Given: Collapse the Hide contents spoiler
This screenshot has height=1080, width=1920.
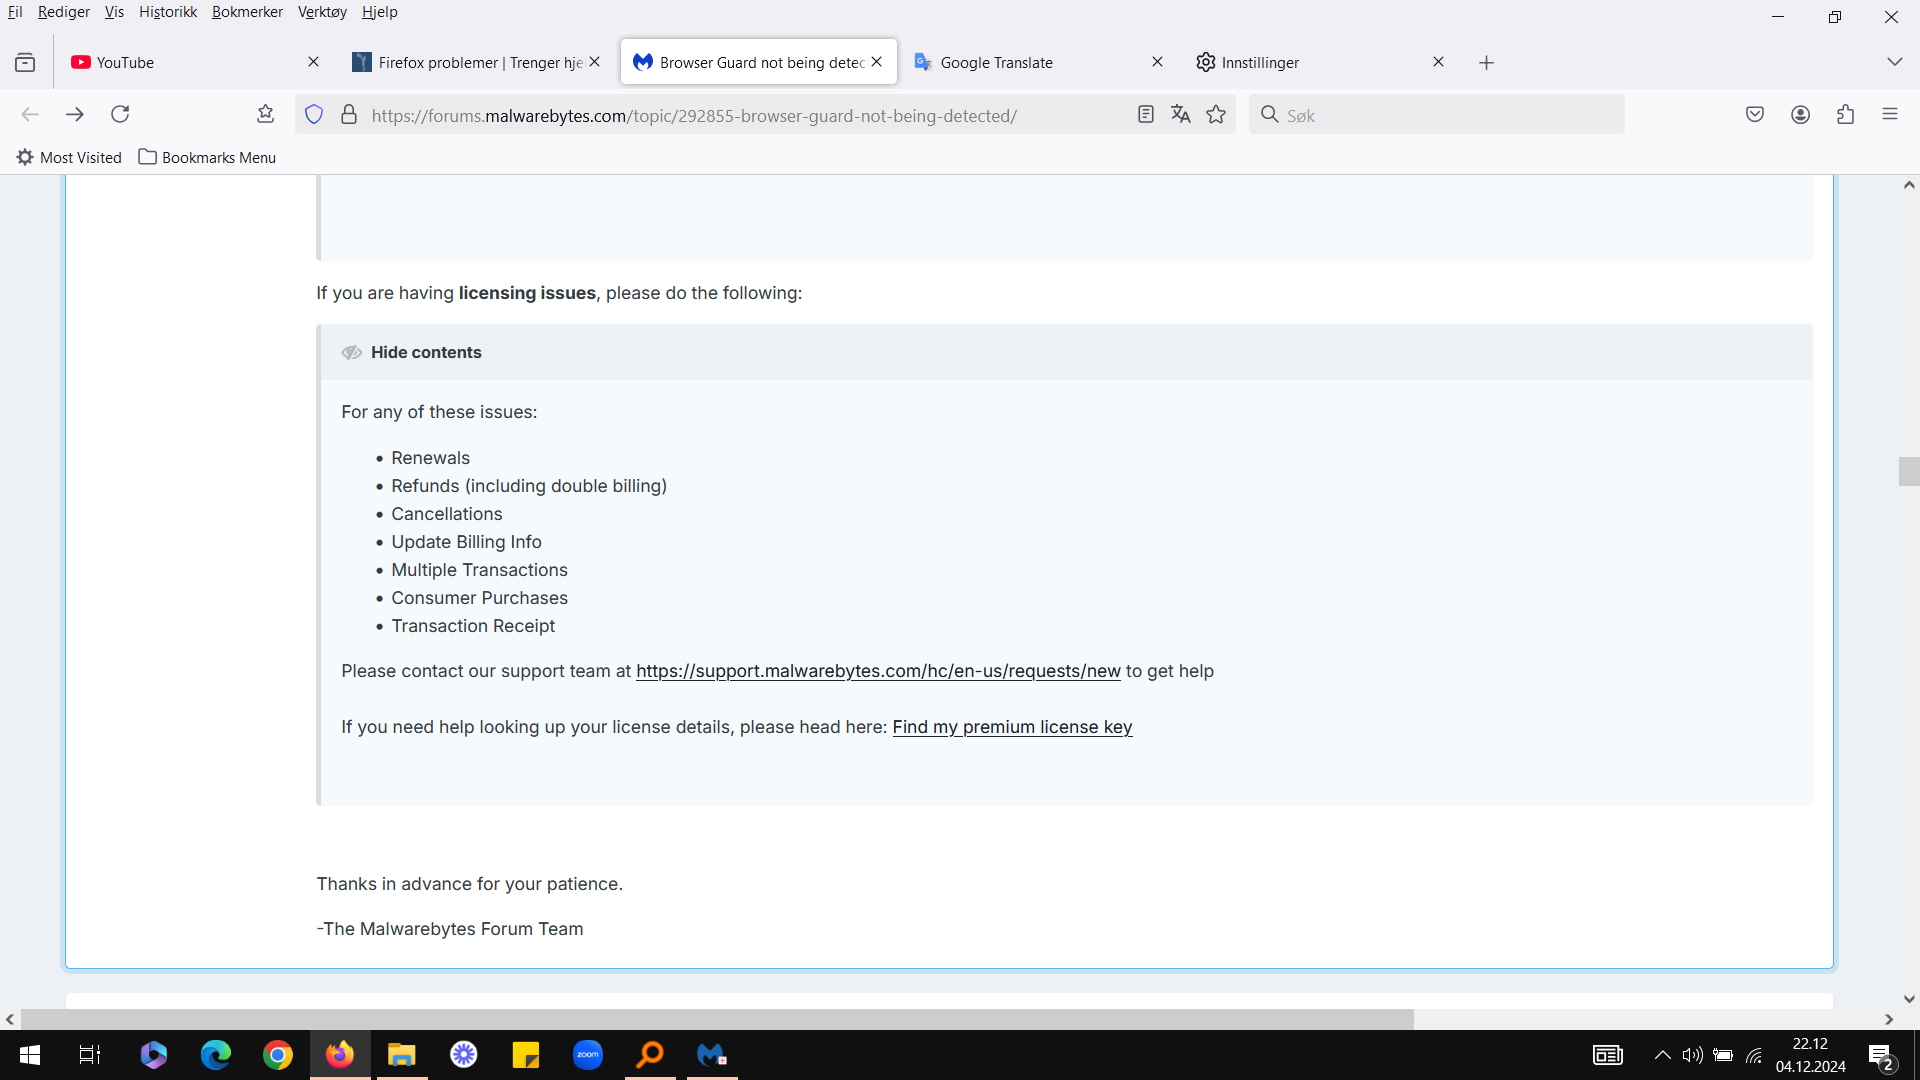Looking at the screenshot, I should 426,352.
